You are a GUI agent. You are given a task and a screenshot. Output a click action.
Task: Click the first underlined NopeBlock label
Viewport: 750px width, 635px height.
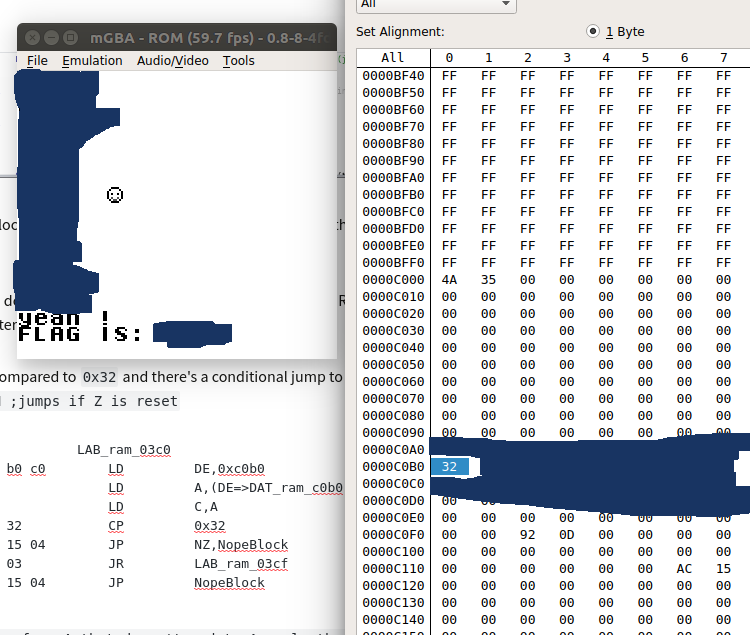pyautogui.click(x=253, y=545)
